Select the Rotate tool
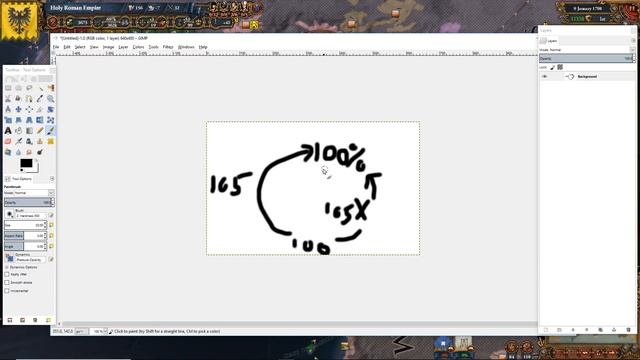Screen dimensions: 640x360 51,109
